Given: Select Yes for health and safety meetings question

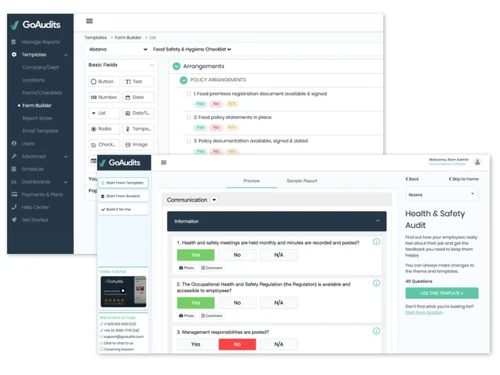Looking at the screenshot, I should [196, 255].
